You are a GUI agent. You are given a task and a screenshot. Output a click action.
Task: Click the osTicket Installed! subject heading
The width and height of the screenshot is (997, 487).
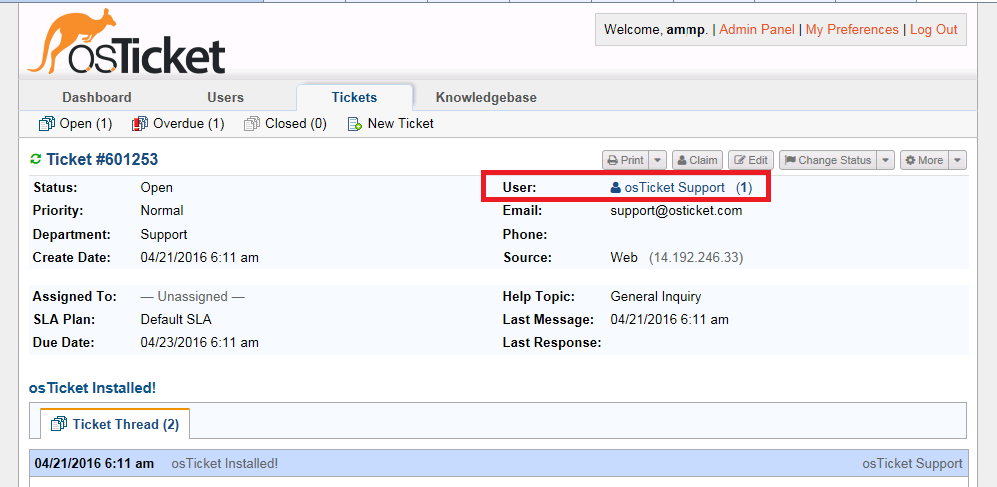click(92, 388)
